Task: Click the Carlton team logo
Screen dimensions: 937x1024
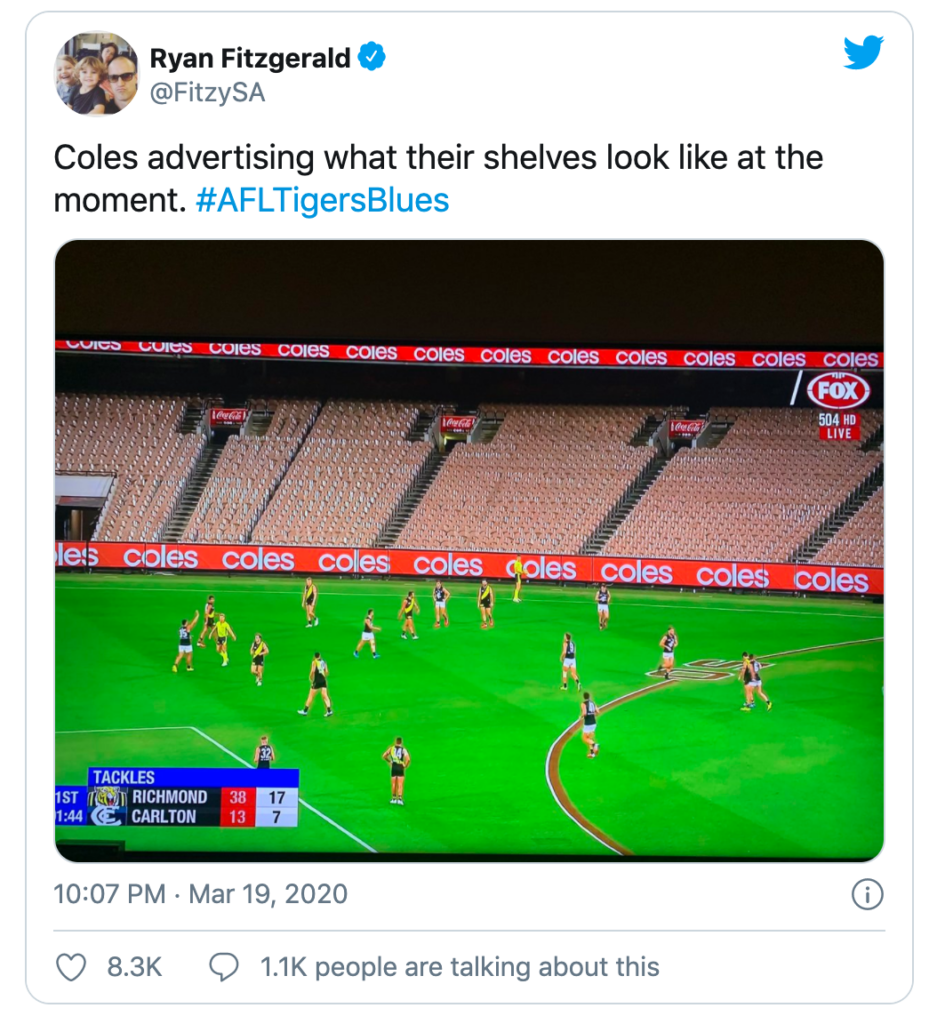Action: pos(105,816)
